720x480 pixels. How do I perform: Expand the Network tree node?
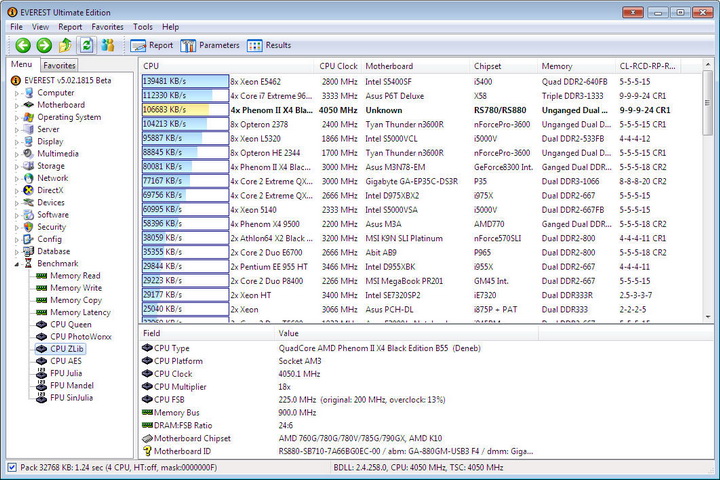(17, 178)
